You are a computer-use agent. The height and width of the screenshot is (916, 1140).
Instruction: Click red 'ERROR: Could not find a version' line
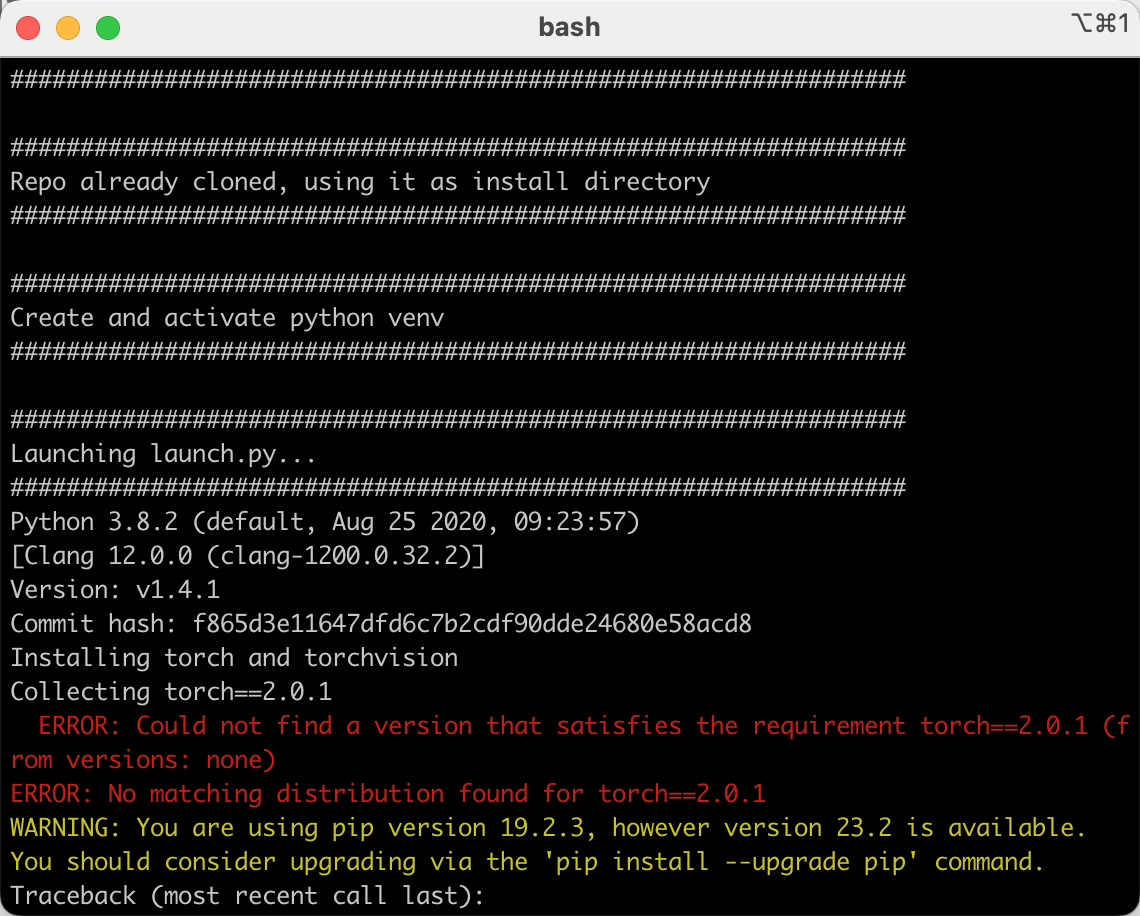tap(584, 726)
